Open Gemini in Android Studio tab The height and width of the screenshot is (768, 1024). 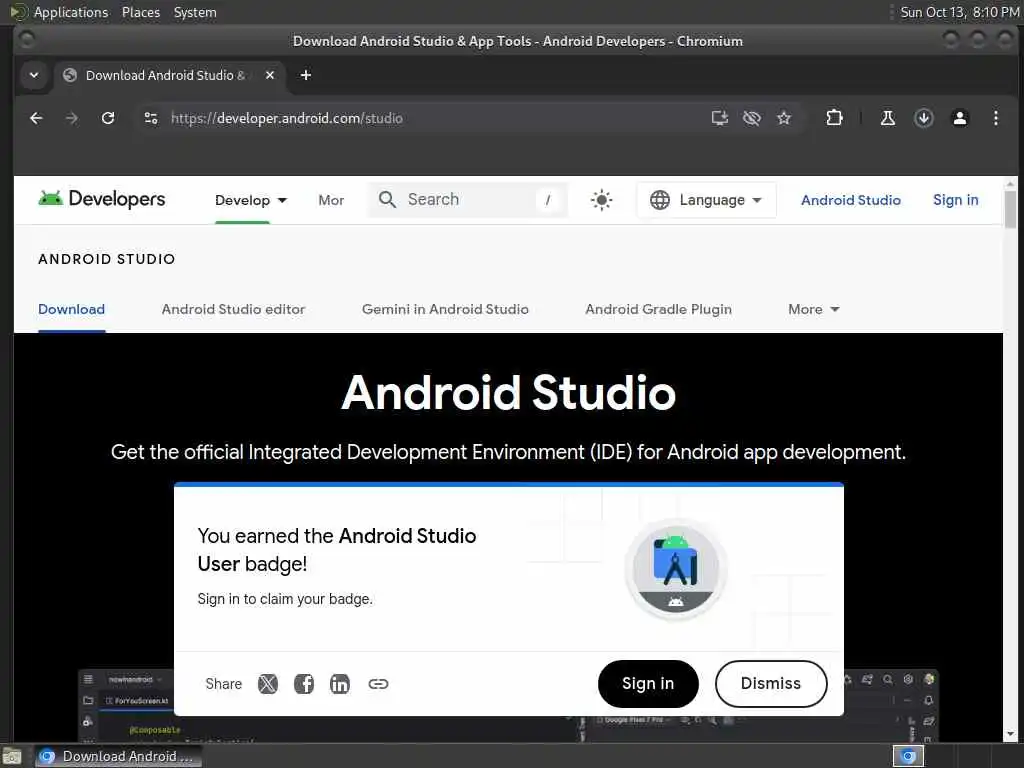coord(445,309)
